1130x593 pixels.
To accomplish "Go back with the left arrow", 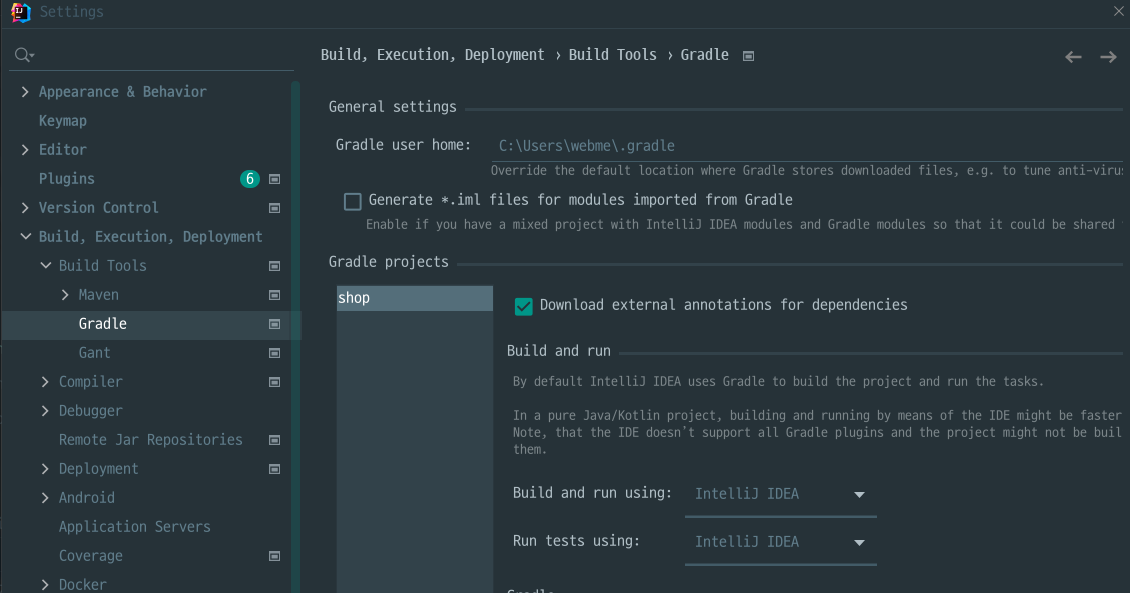I will click(x=1073, y=57).
